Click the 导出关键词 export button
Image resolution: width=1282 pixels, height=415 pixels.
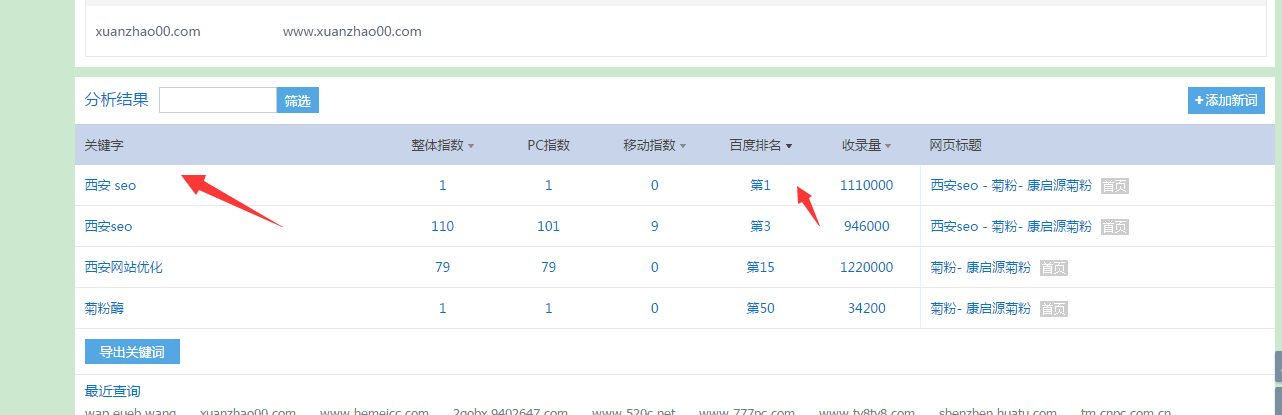pos(132,352)
